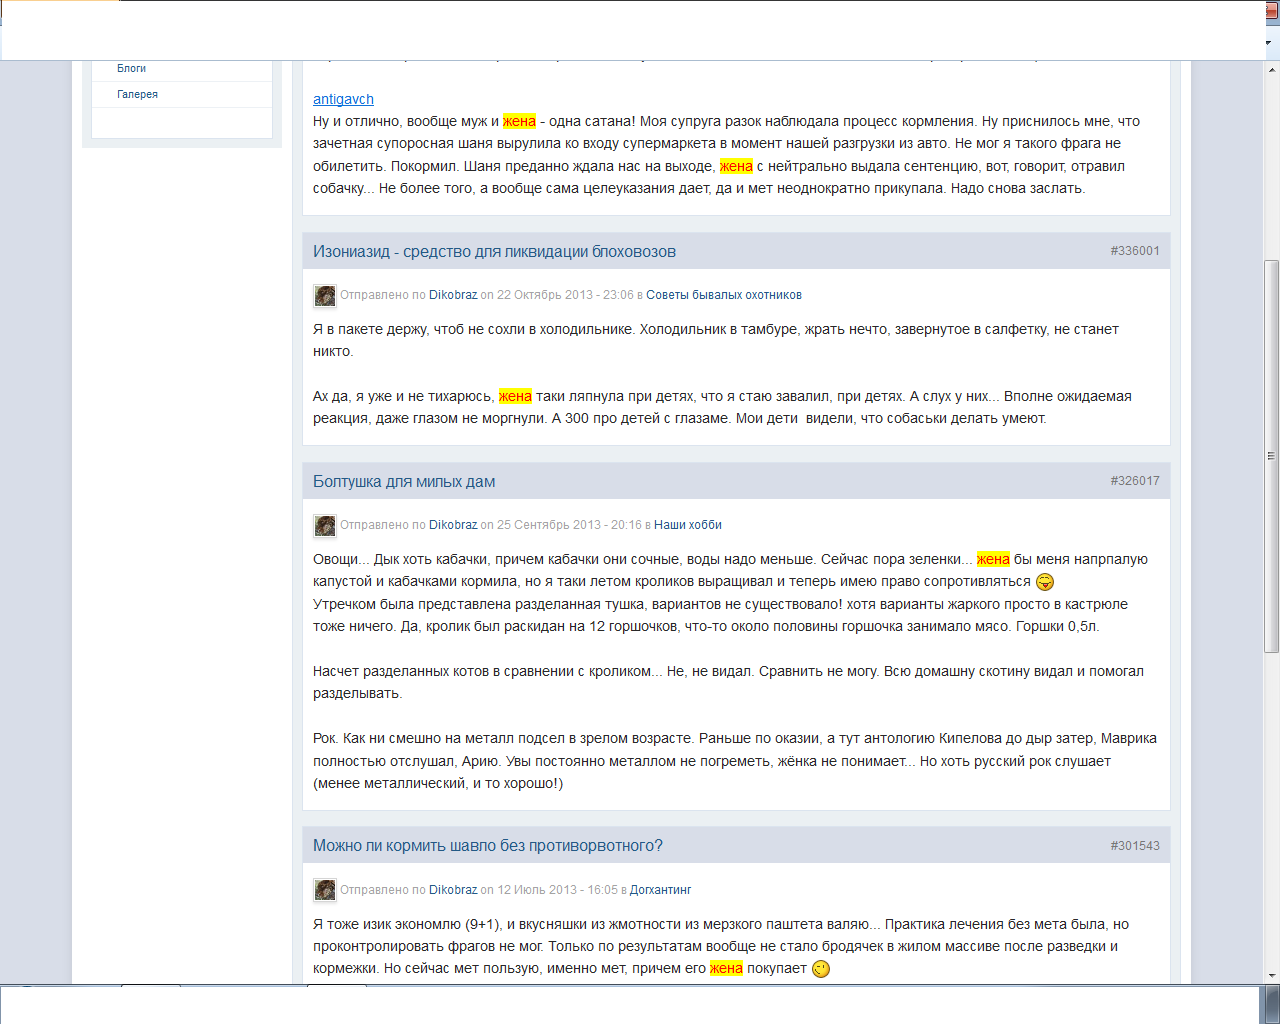Open post number #326017 permalink
This screenshot has width=1280, height=1024.
(1135, 481)
